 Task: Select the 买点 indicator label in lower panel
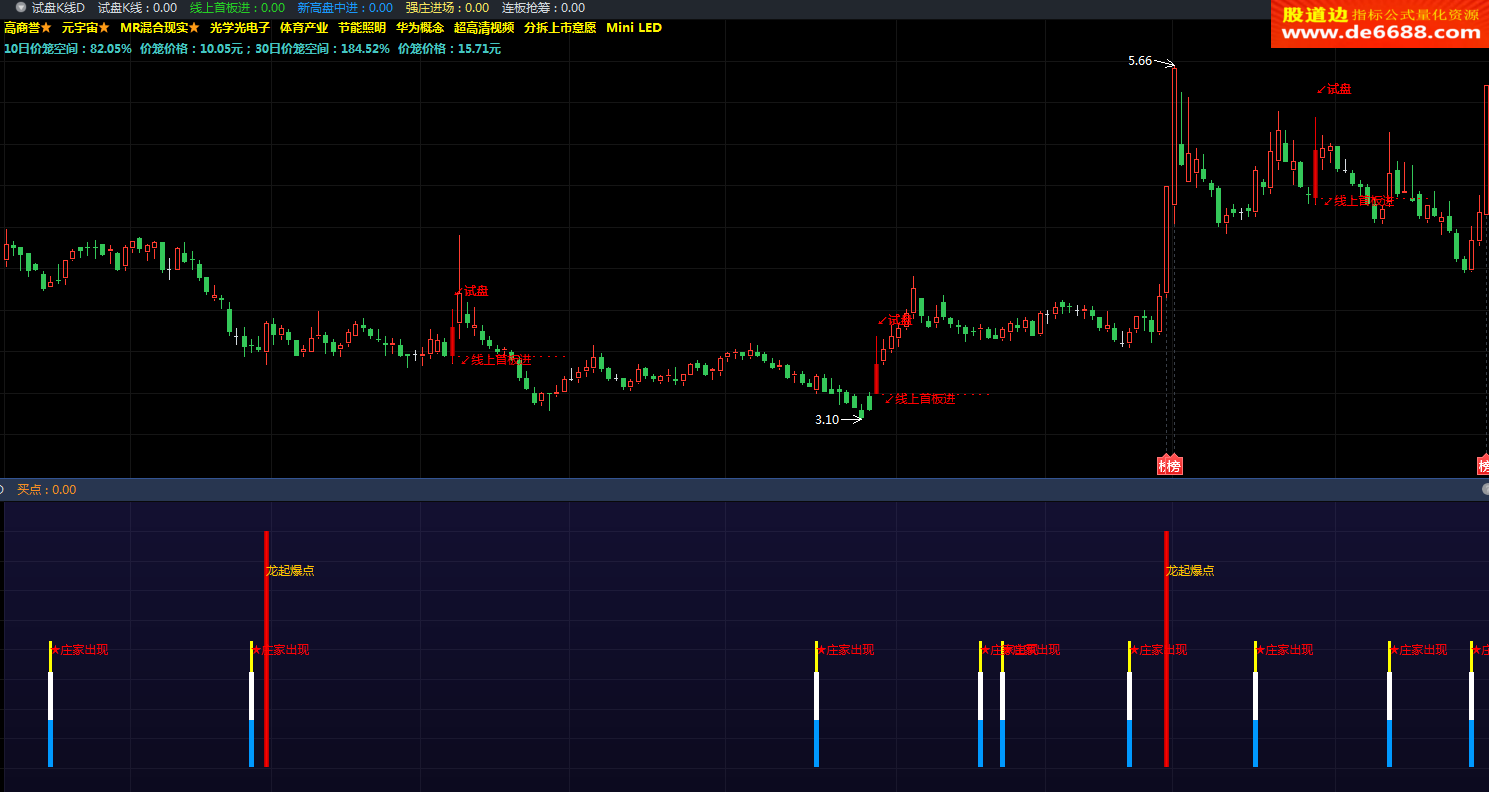(46, 490)
